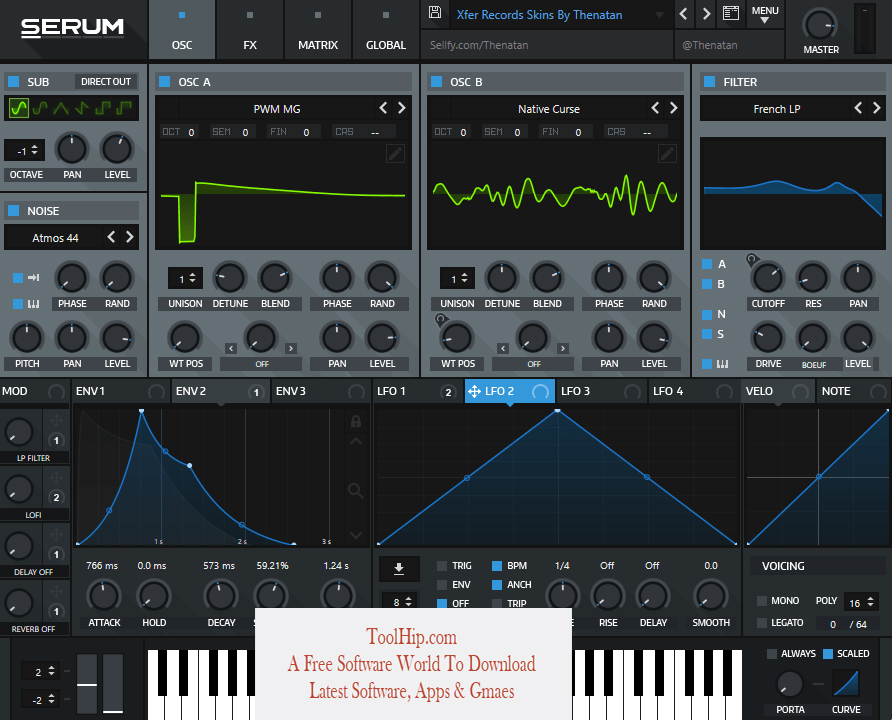
Task: Click the envelope lock icon
Action: [356, 421]
